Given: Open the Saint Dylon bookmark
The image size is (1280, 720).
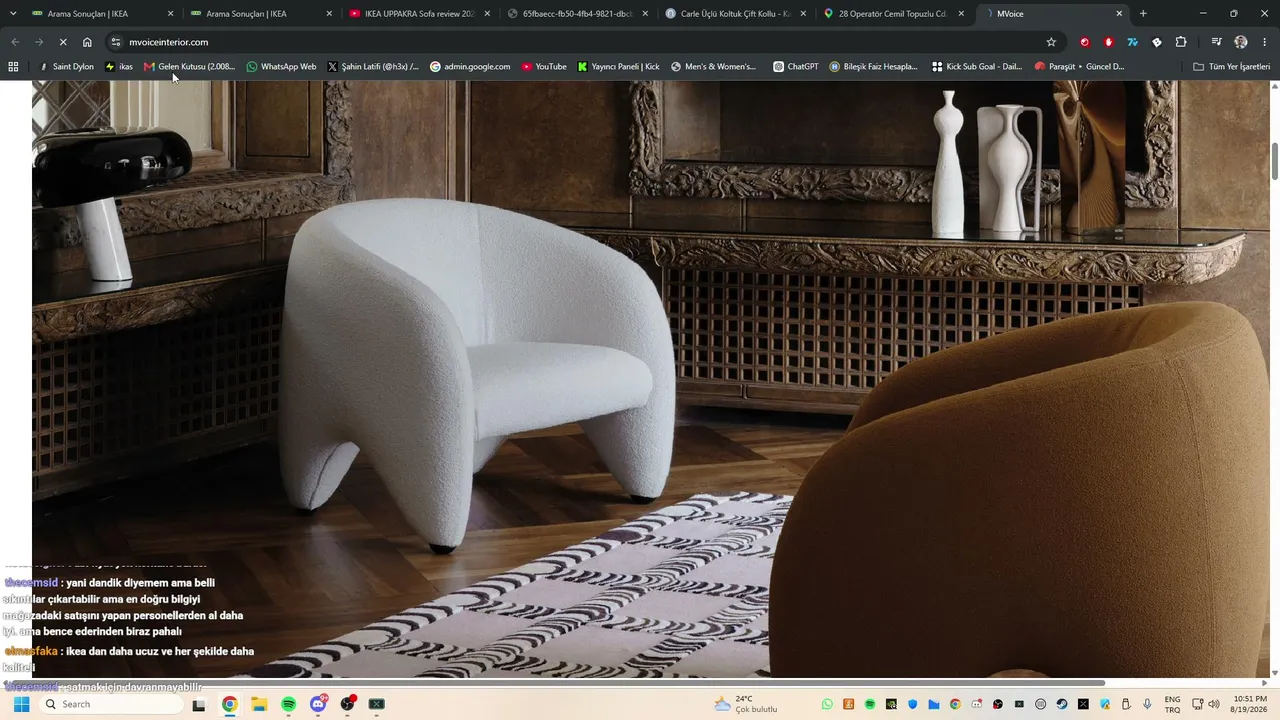Looking at the screenshot, I should tap(66, 67).
